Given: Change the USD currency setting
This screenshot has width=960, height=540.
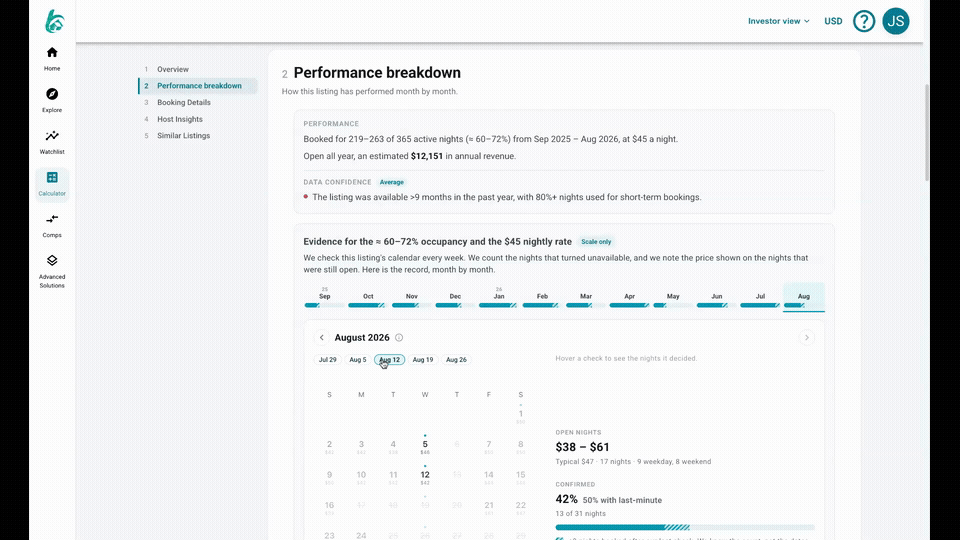Looking at the screenshot, I should [833, 21].
